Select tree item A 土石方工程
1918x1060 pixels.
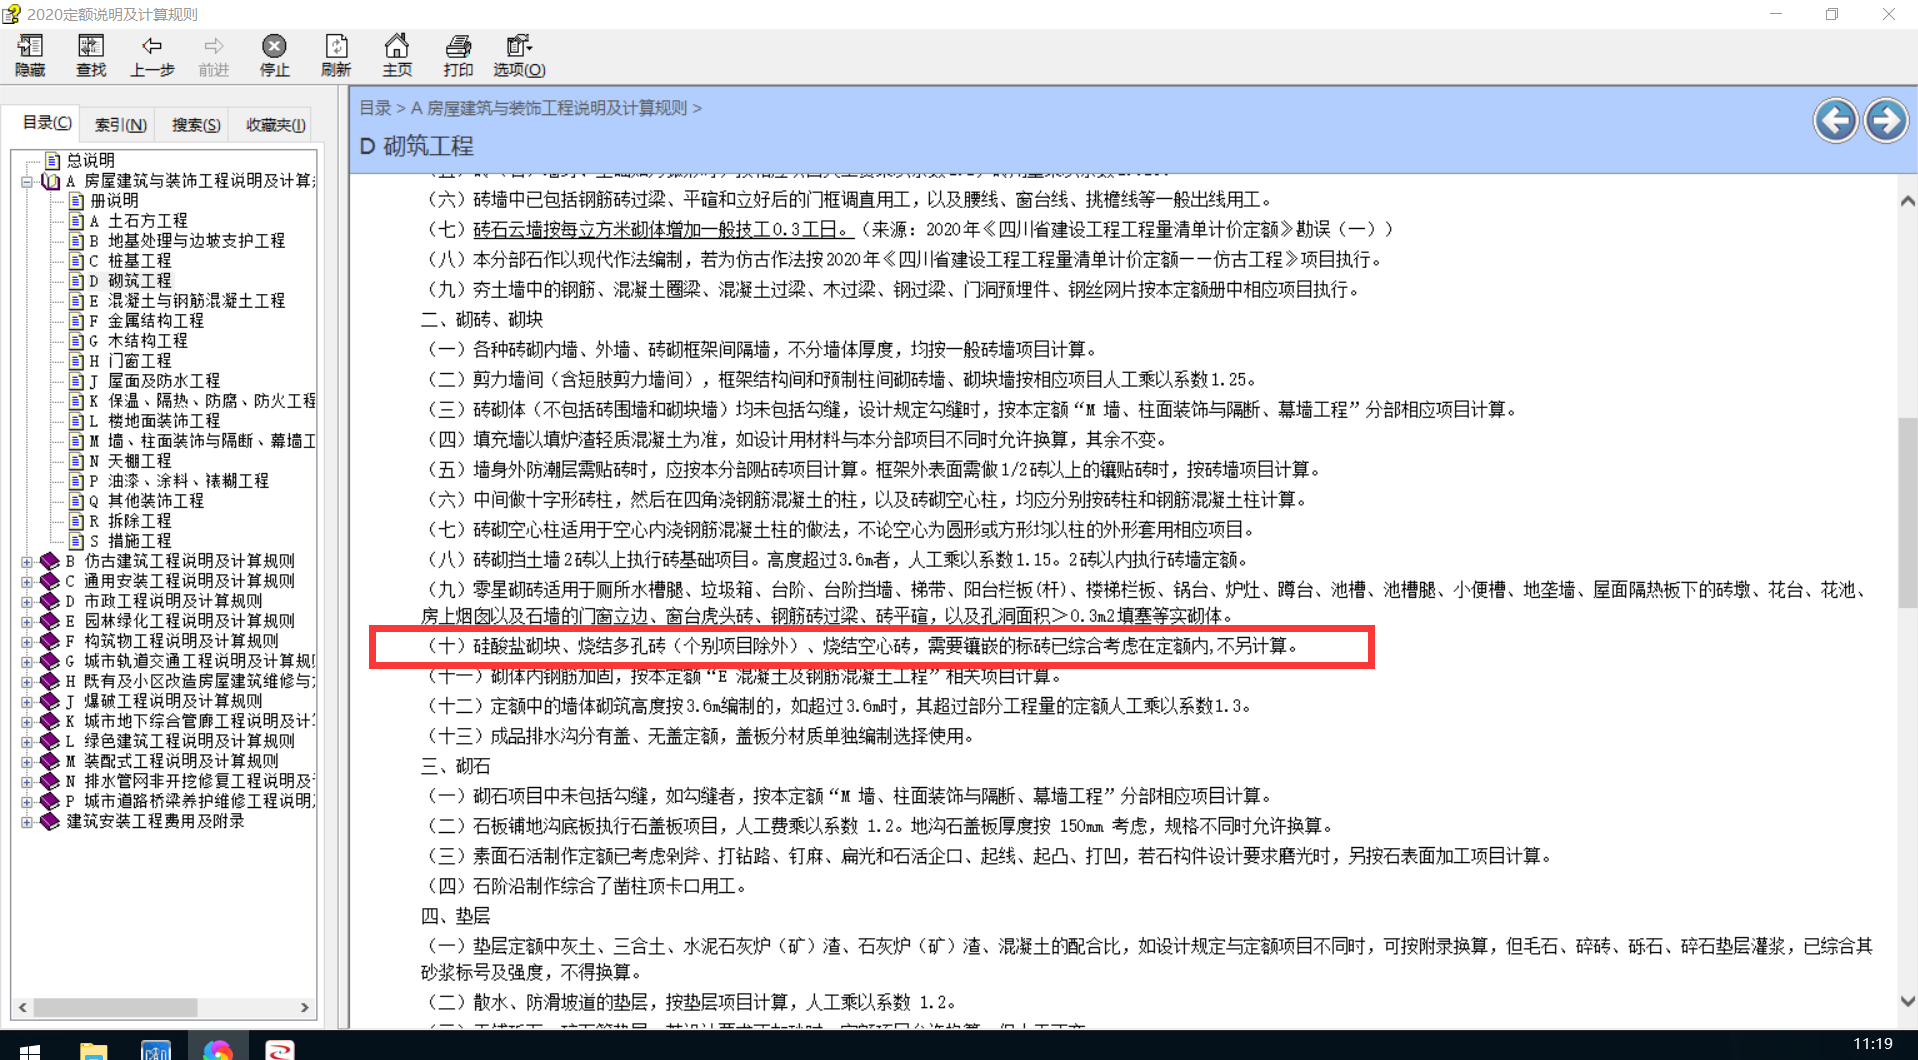click(x=138, y=221)
